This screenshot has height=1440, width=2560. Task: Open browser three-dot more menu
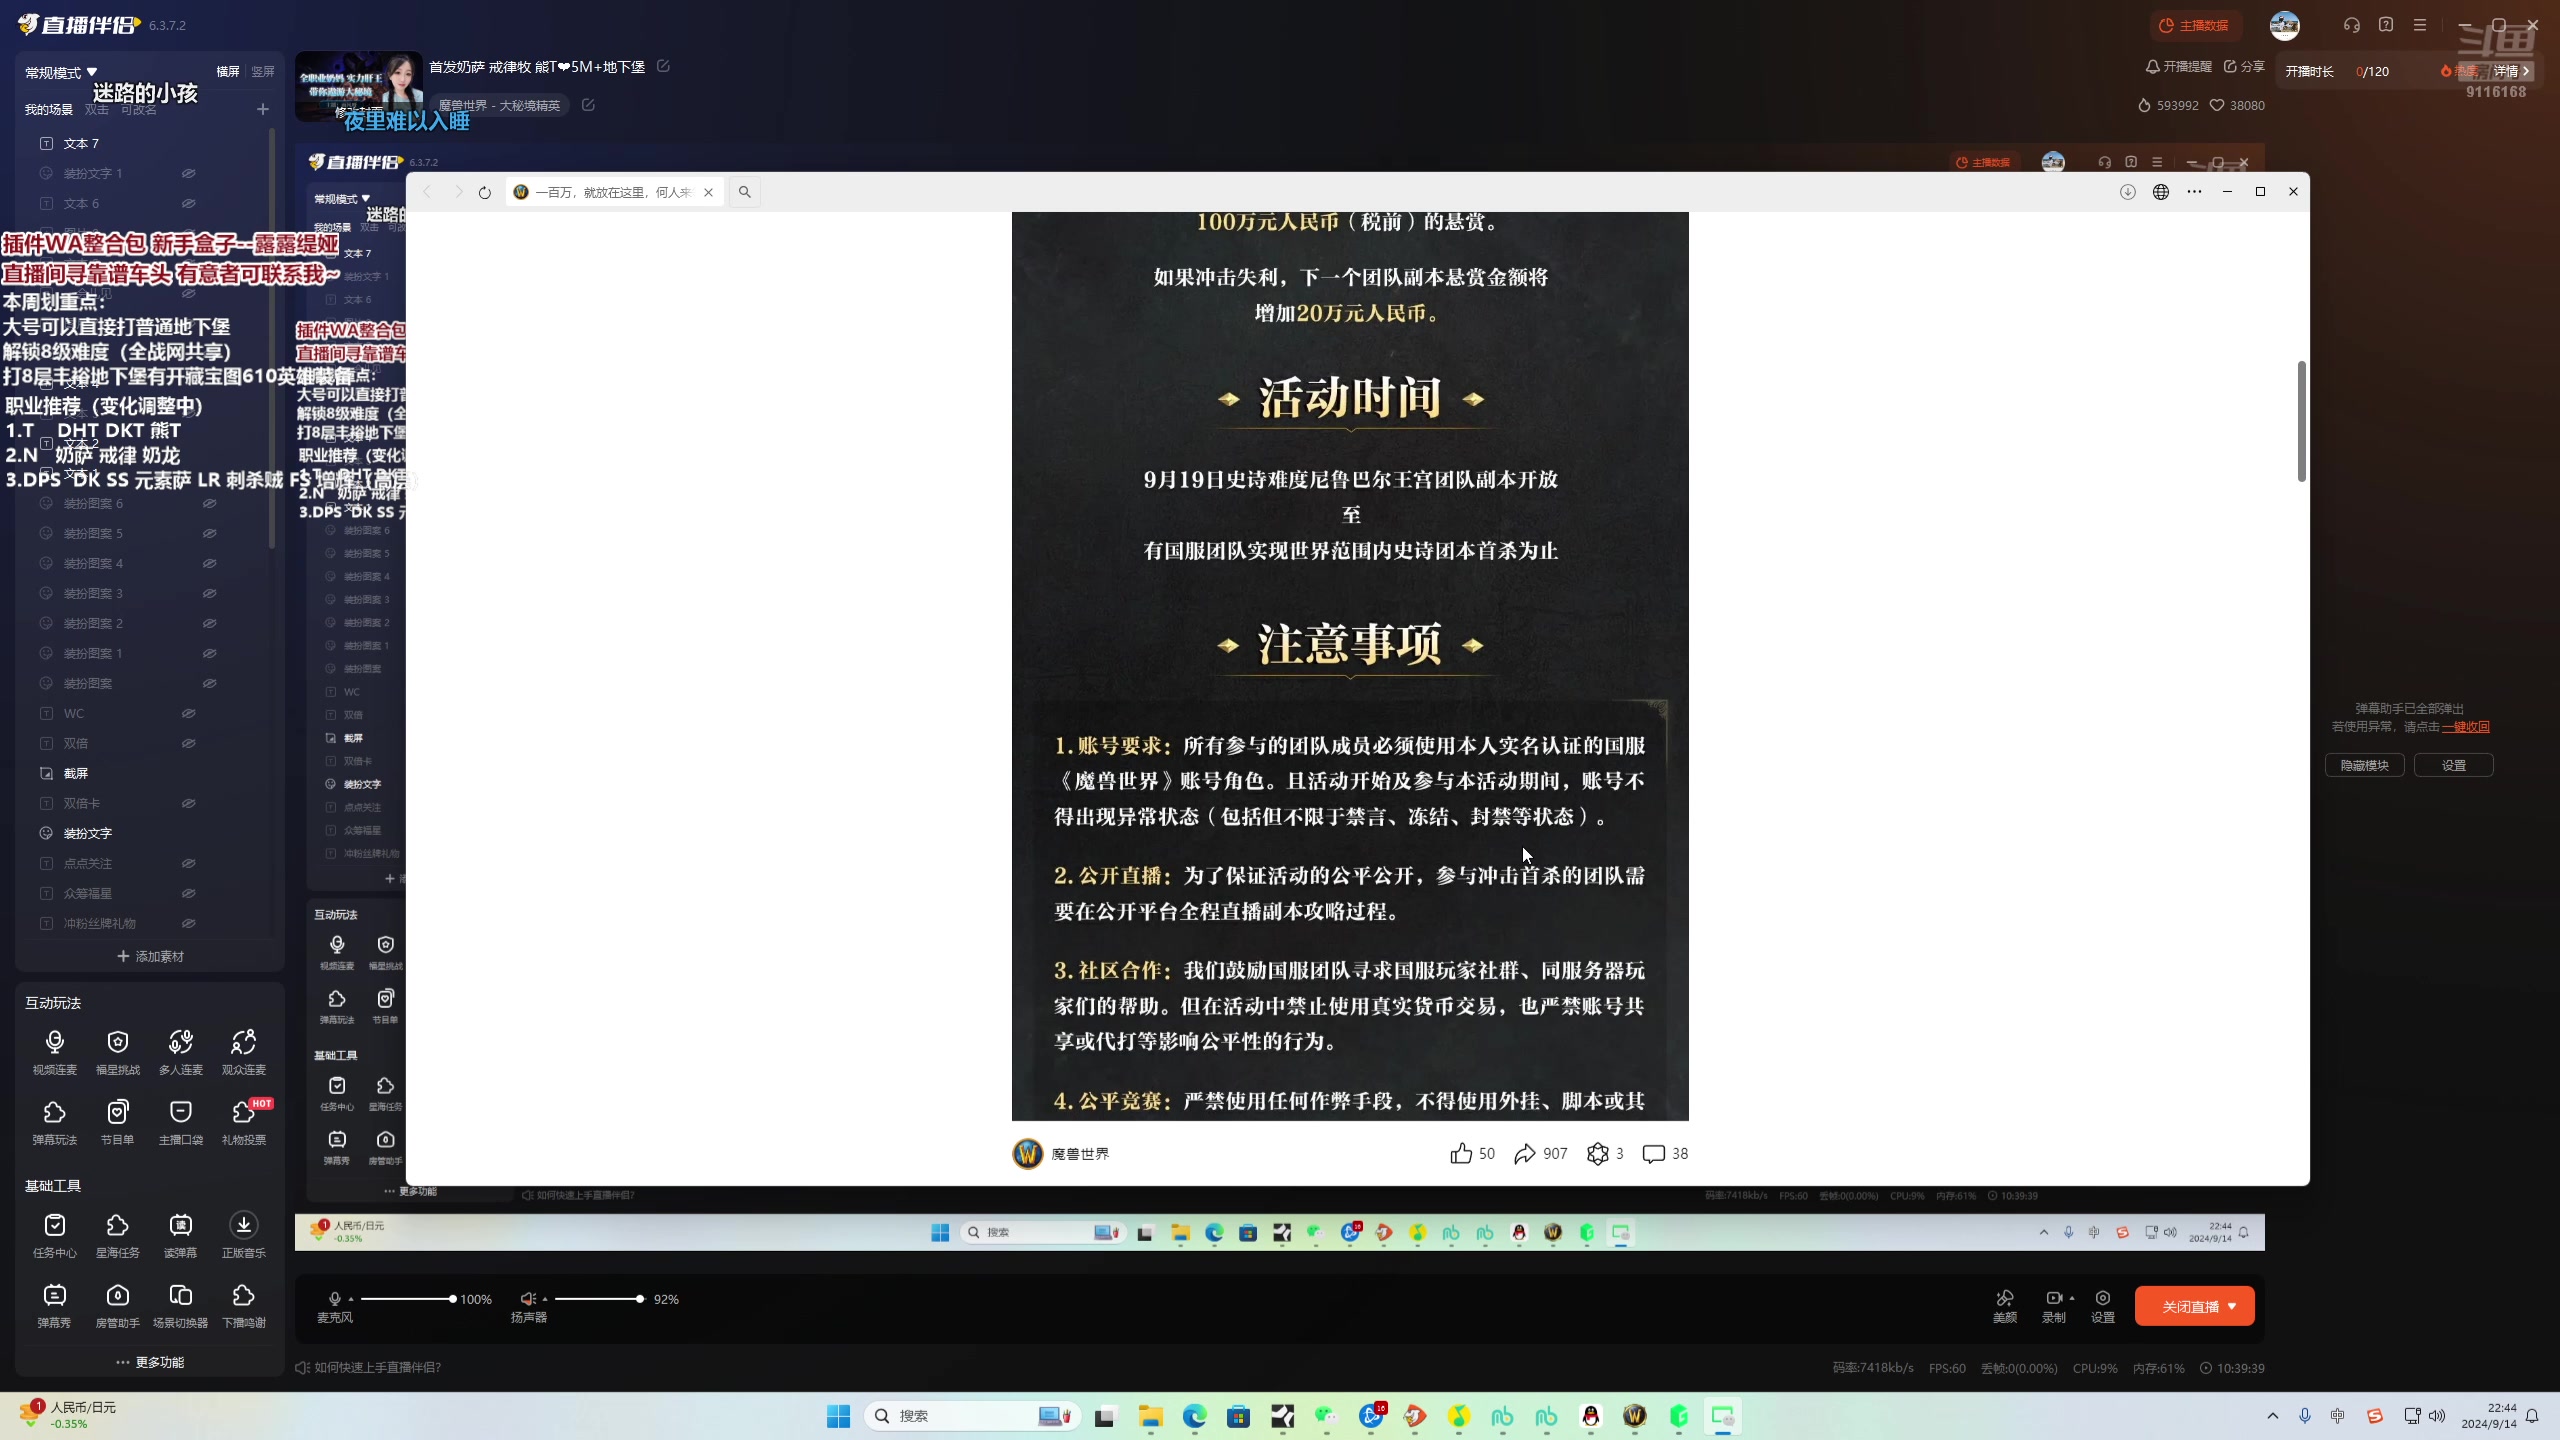coord(2194,192)
